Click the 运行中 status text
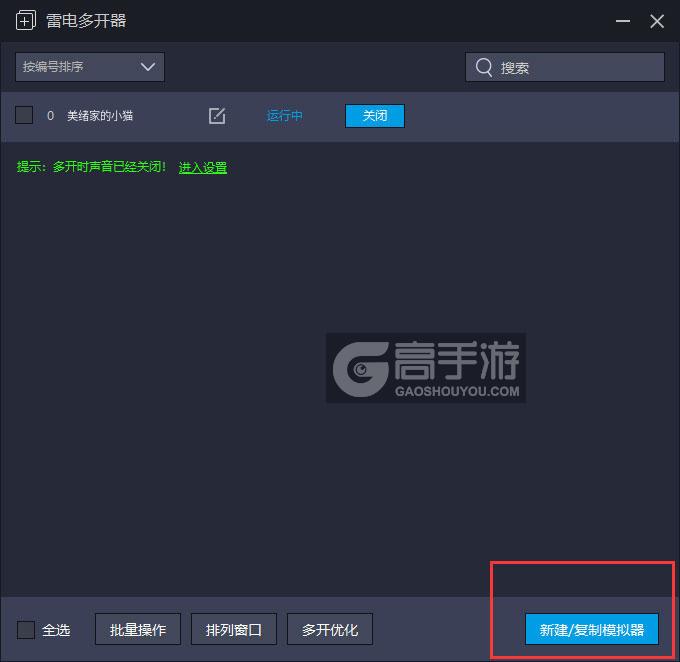 (x=284, y=116)
